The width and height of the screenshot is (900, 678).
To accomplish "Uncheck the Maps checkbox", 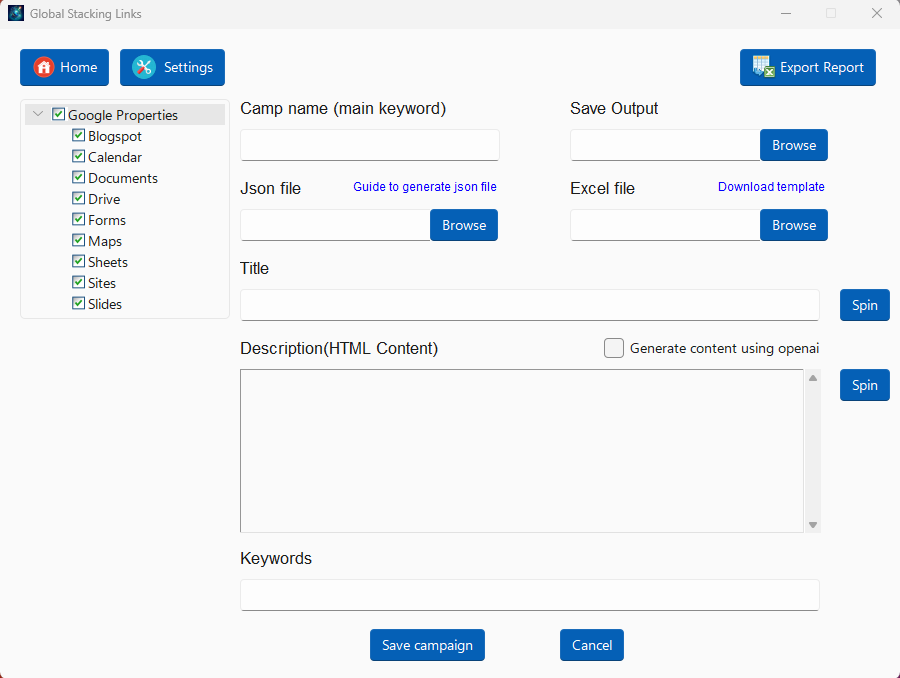I will click(78, 241).
